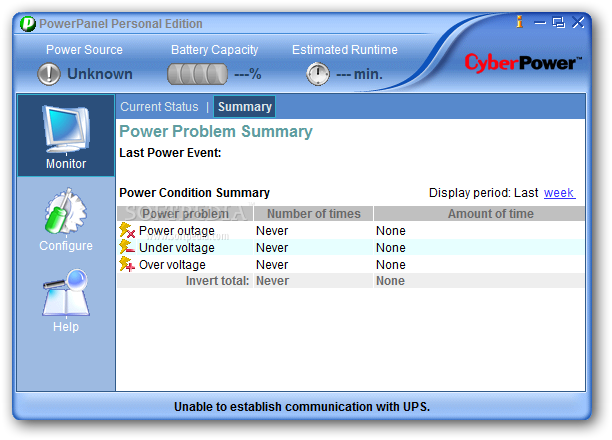The width and height of the screenshot is (612, 440).
Task: Open the Configure section
Action: (66, 220)
